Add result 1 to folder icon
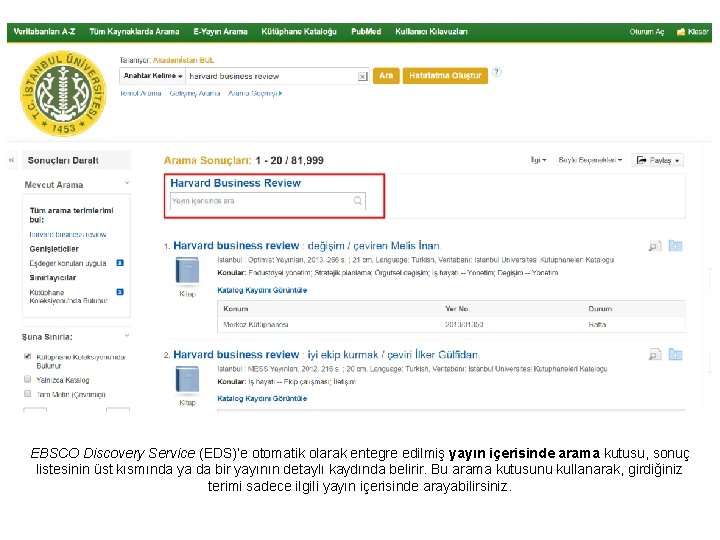The image size is (720, 540). 675,246
